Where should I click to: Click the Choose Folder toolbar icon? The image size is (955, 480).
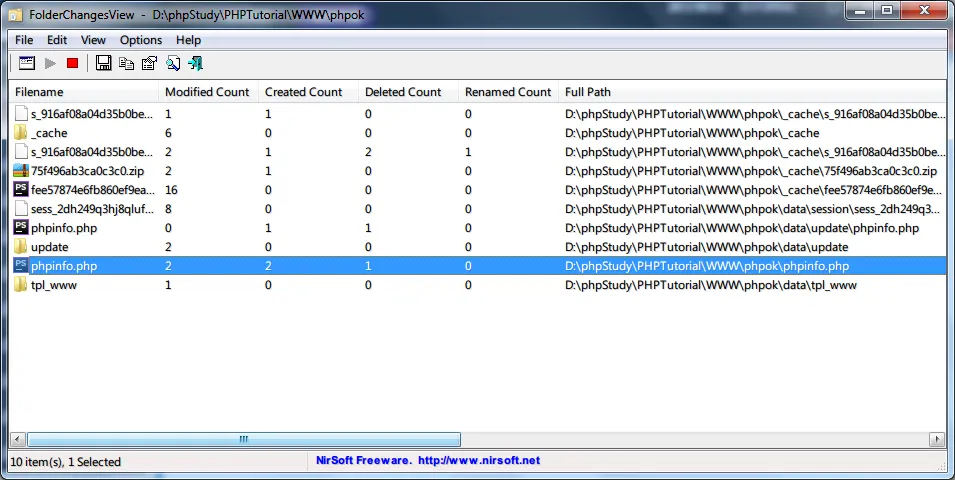tap(27, 64)
